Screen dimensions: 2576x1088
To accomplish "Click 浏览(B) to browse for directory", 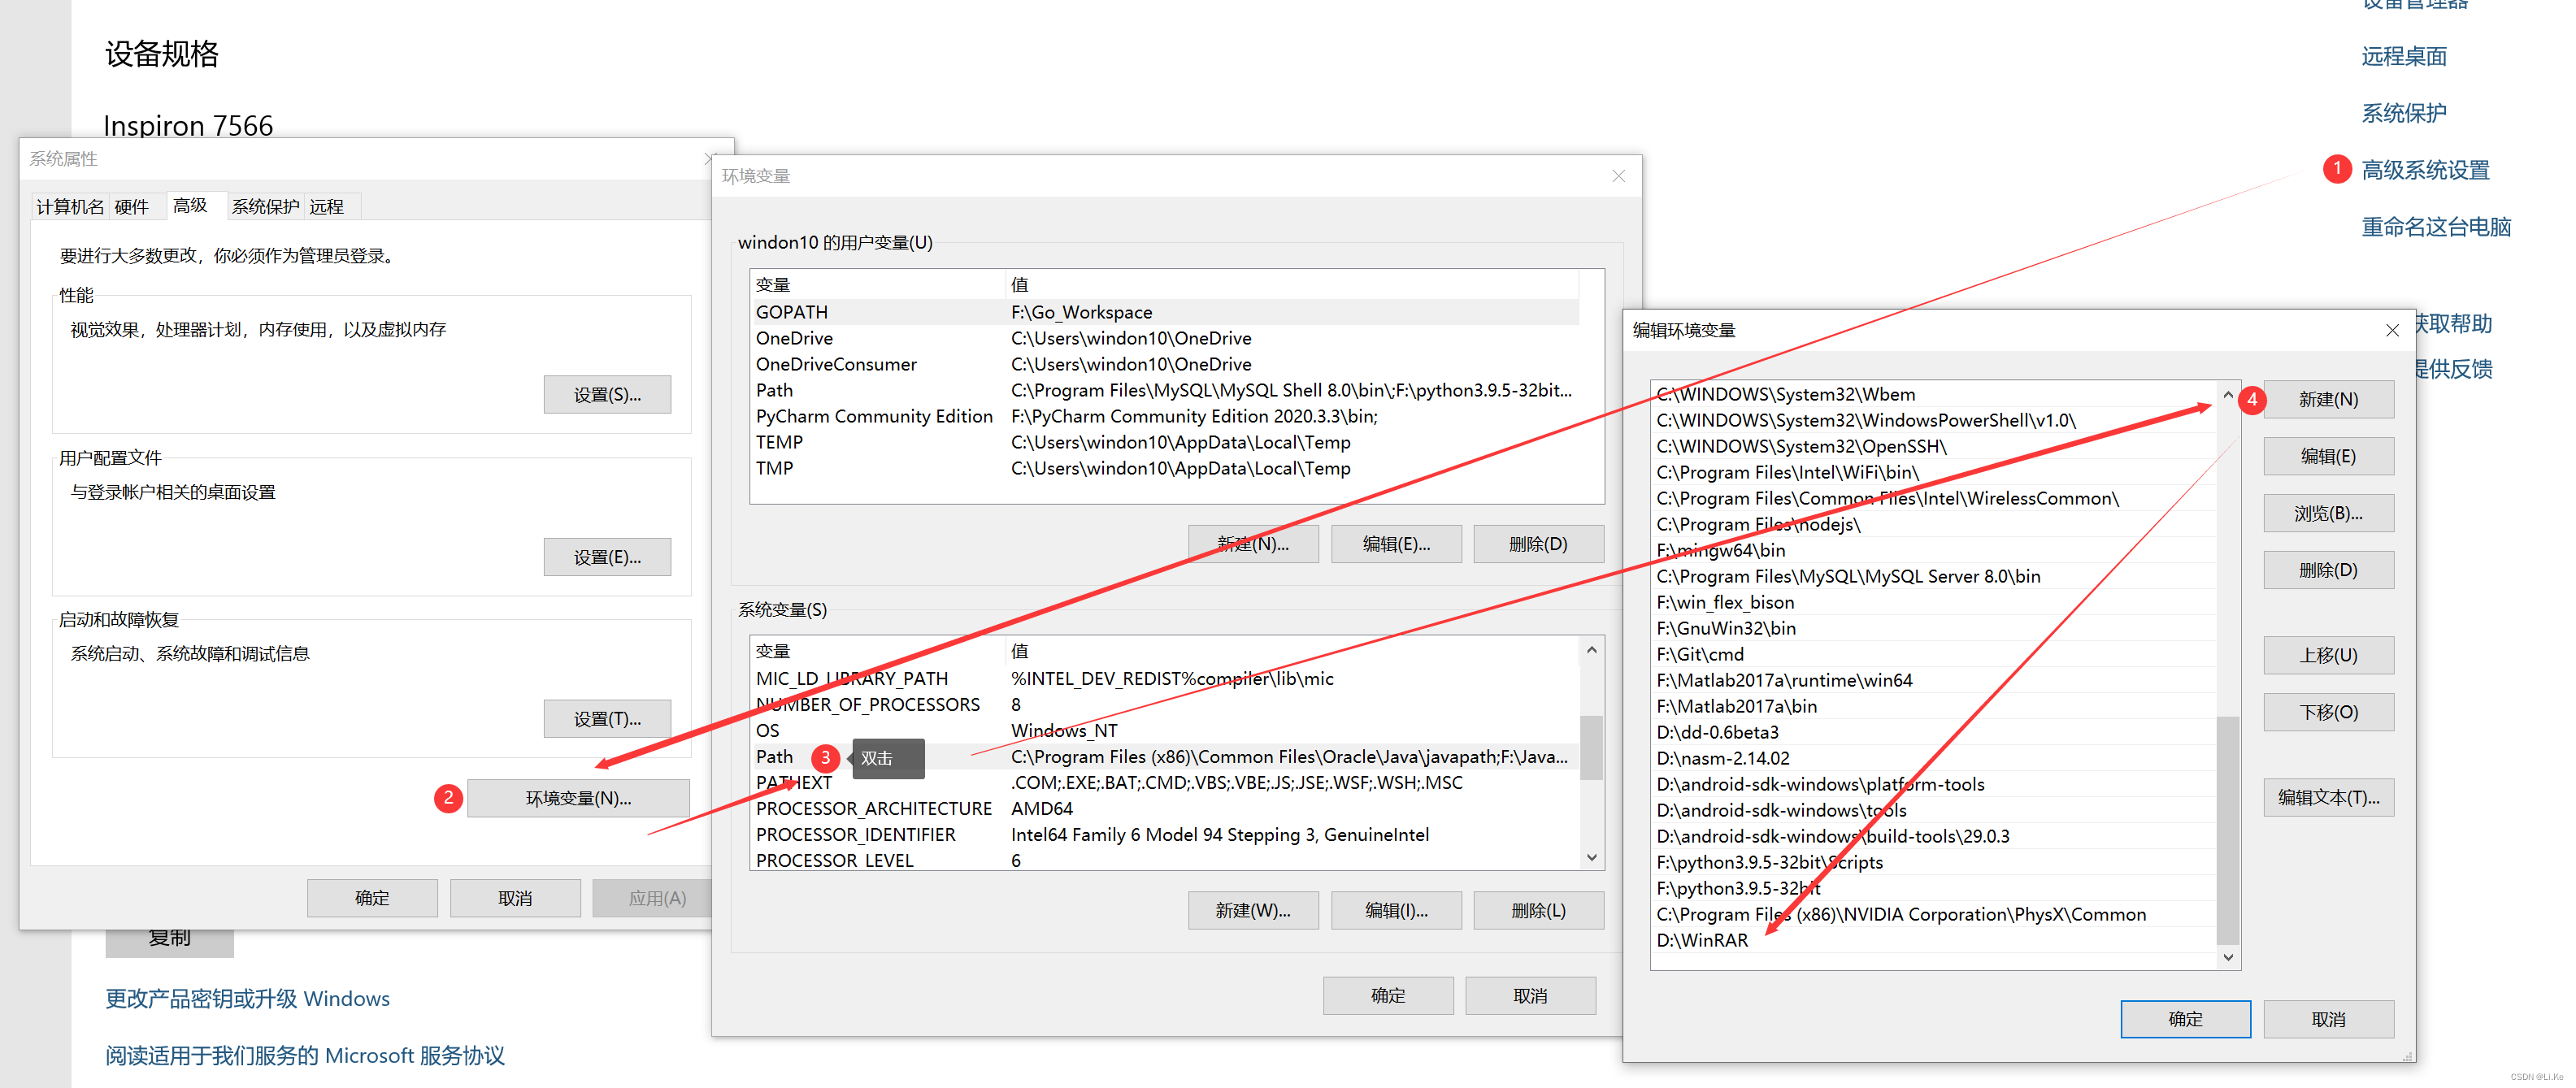I will 2335,514.
